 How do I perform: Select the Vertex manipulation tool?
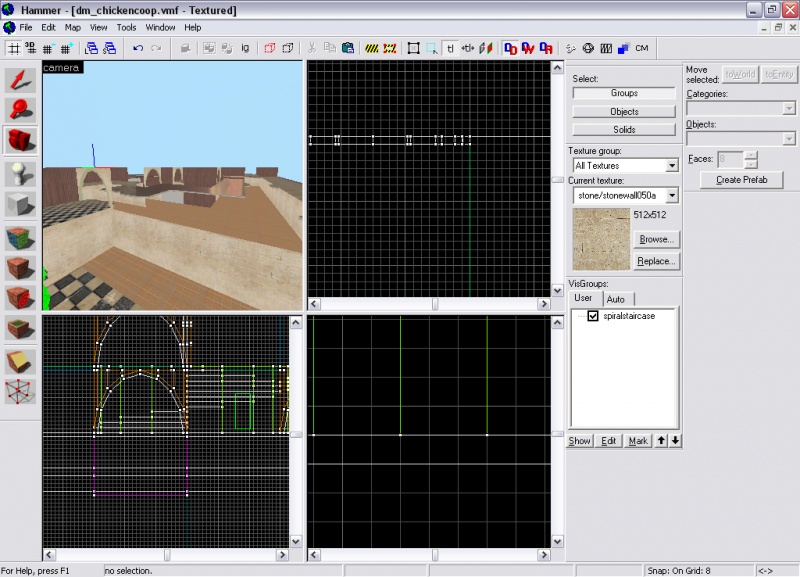click(20, 392)
